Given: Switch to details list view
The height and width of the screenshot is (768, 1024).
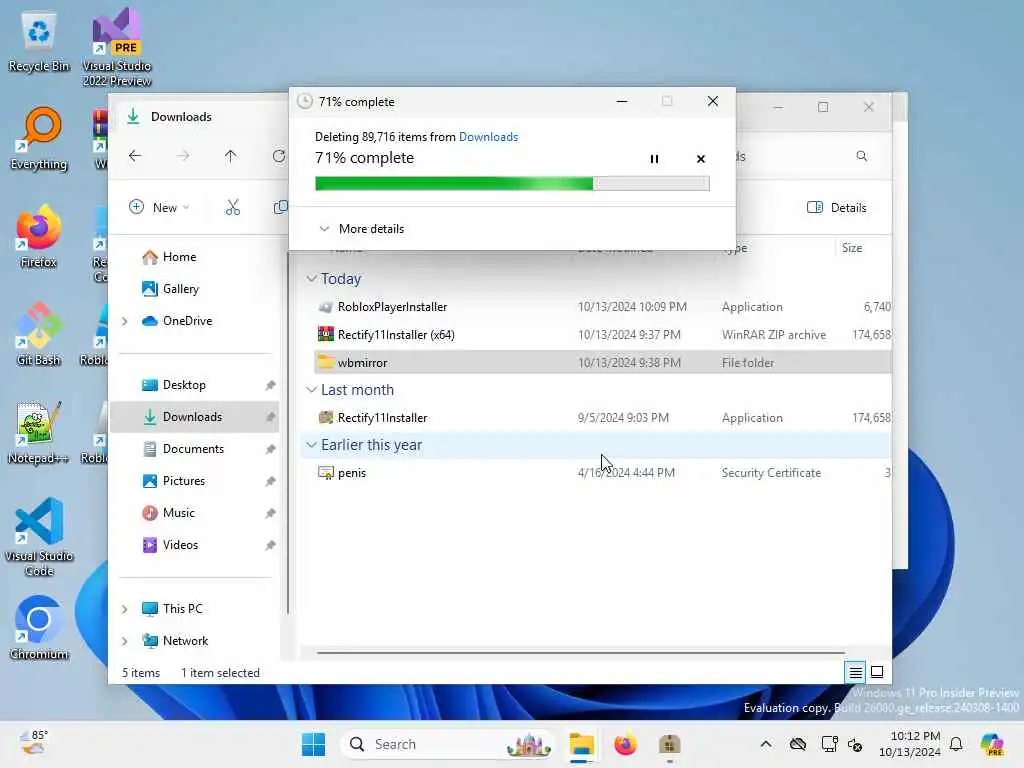Looking at the screenshot, I should point(856,672).
